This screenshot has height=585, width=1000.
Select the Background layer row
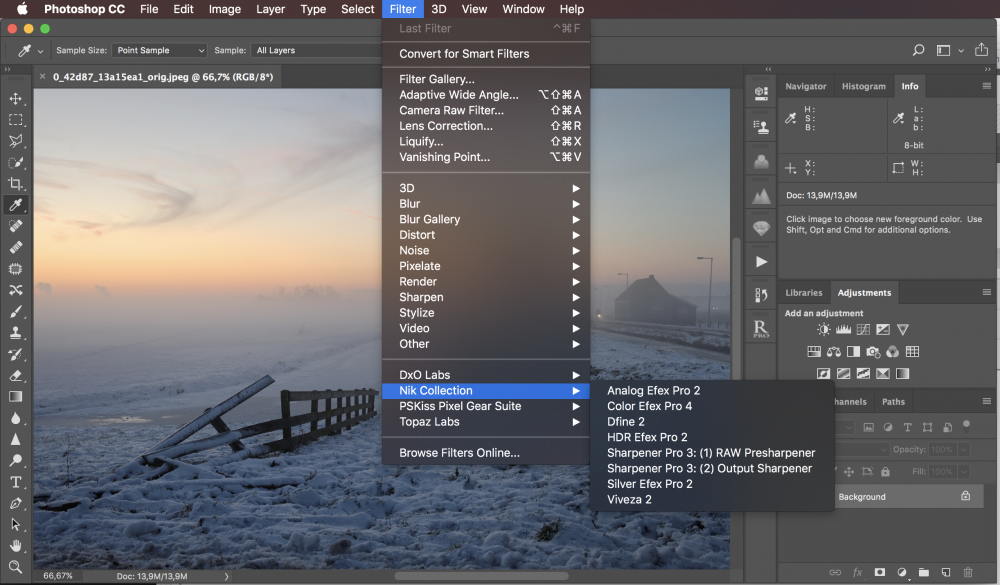(x=907, y=496)
